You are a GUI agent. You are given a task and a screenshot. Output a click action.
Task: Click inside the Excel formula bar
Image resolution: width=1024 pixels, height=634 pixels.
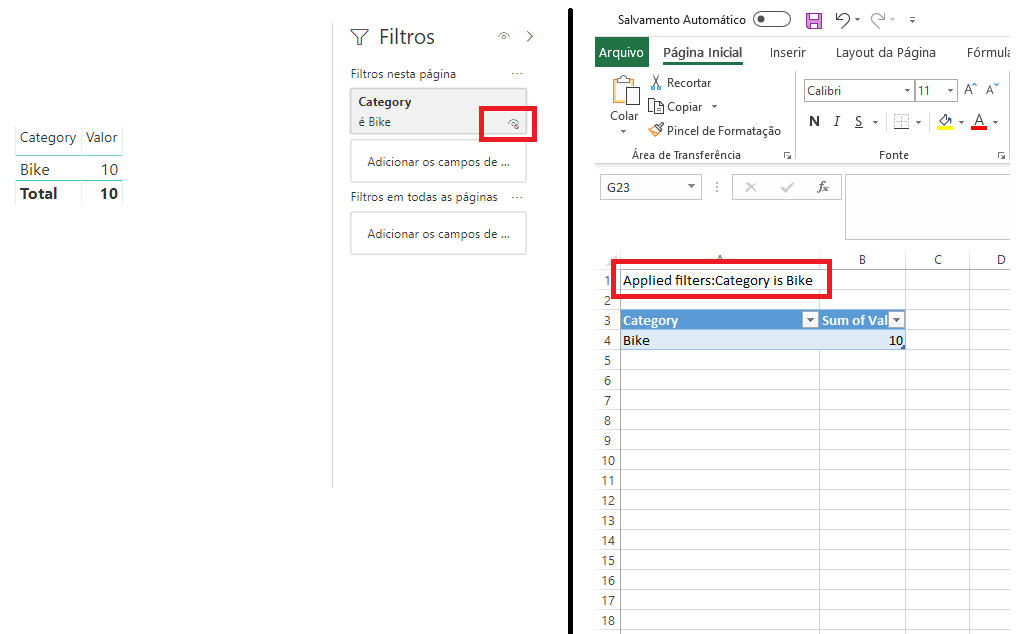(928, 207)
